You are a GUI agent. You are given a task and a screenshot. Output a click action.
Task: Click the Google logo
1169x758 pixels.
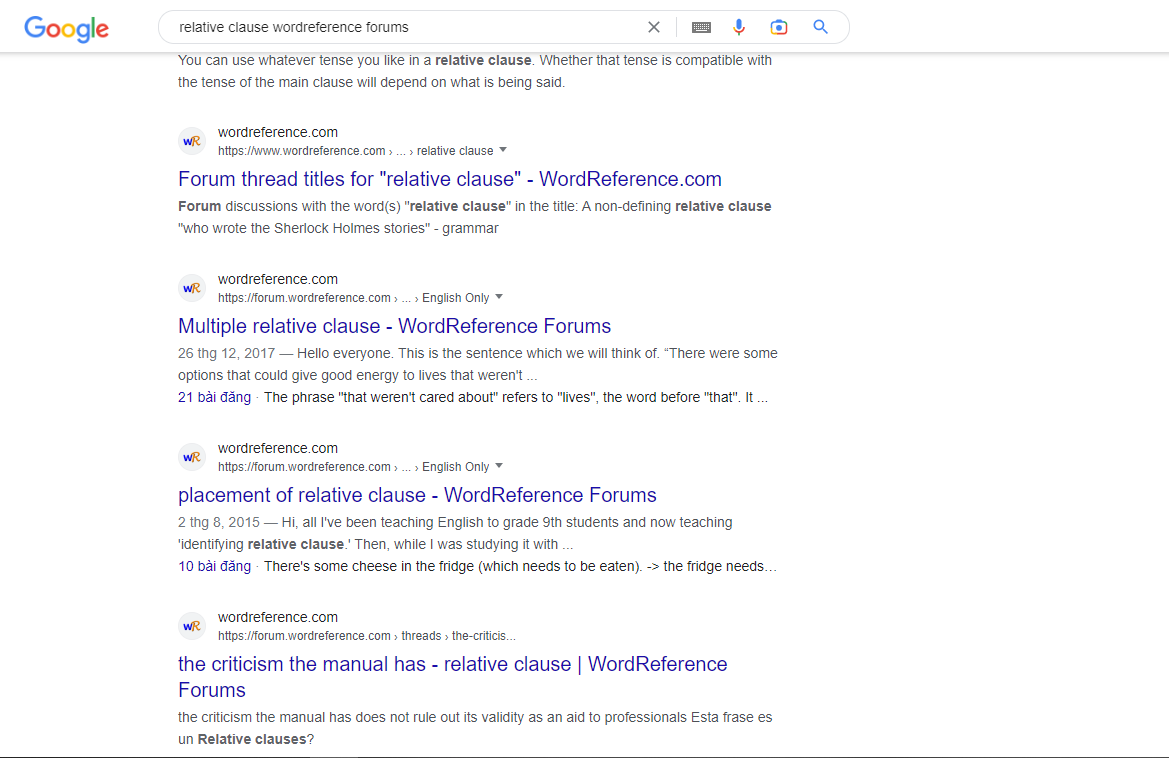click(66, 28)
